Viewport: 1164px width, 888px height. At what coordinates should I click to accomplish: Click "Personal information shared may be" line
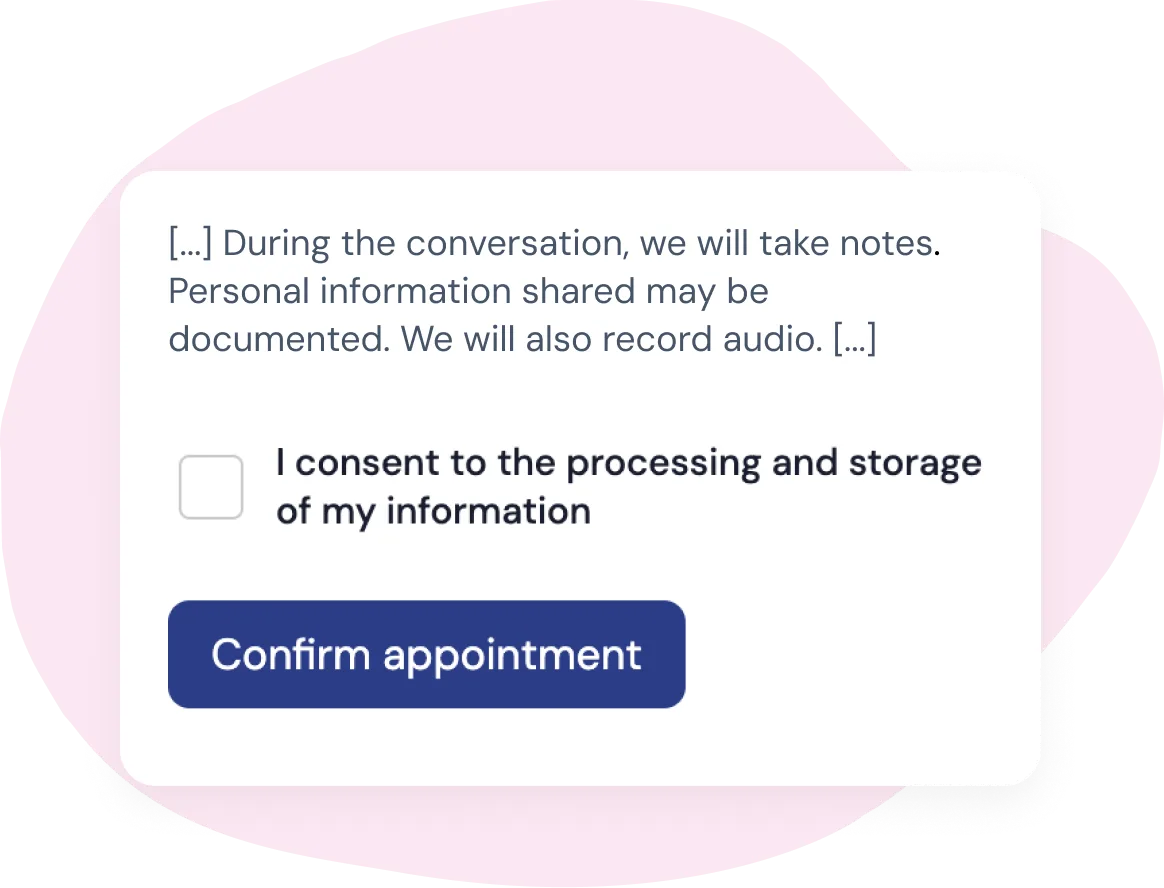click(468, 292)
